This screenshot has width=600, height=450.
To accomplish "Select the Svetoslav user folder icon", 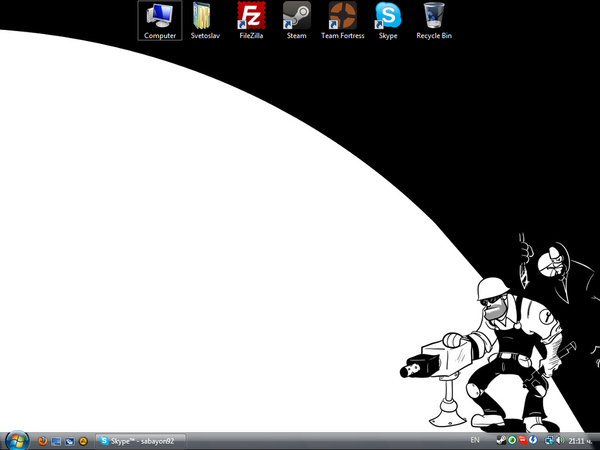I will (x=205, y=20).
